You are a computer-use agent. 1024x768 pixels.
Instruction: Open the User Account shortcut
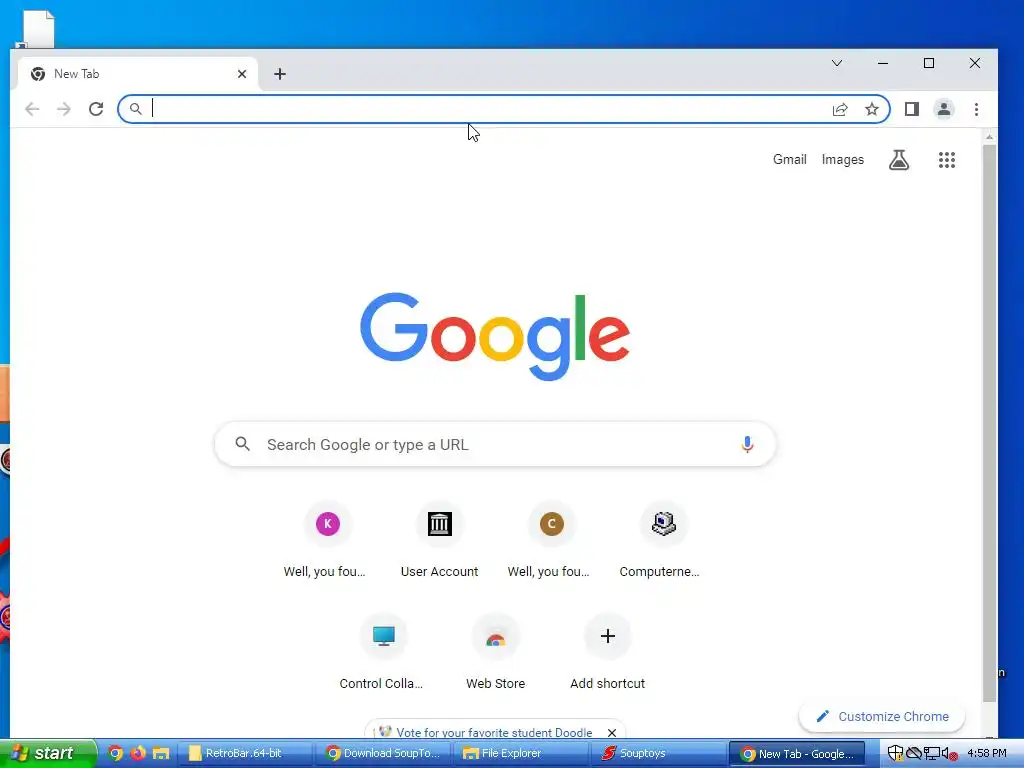[x=440, y=539]
